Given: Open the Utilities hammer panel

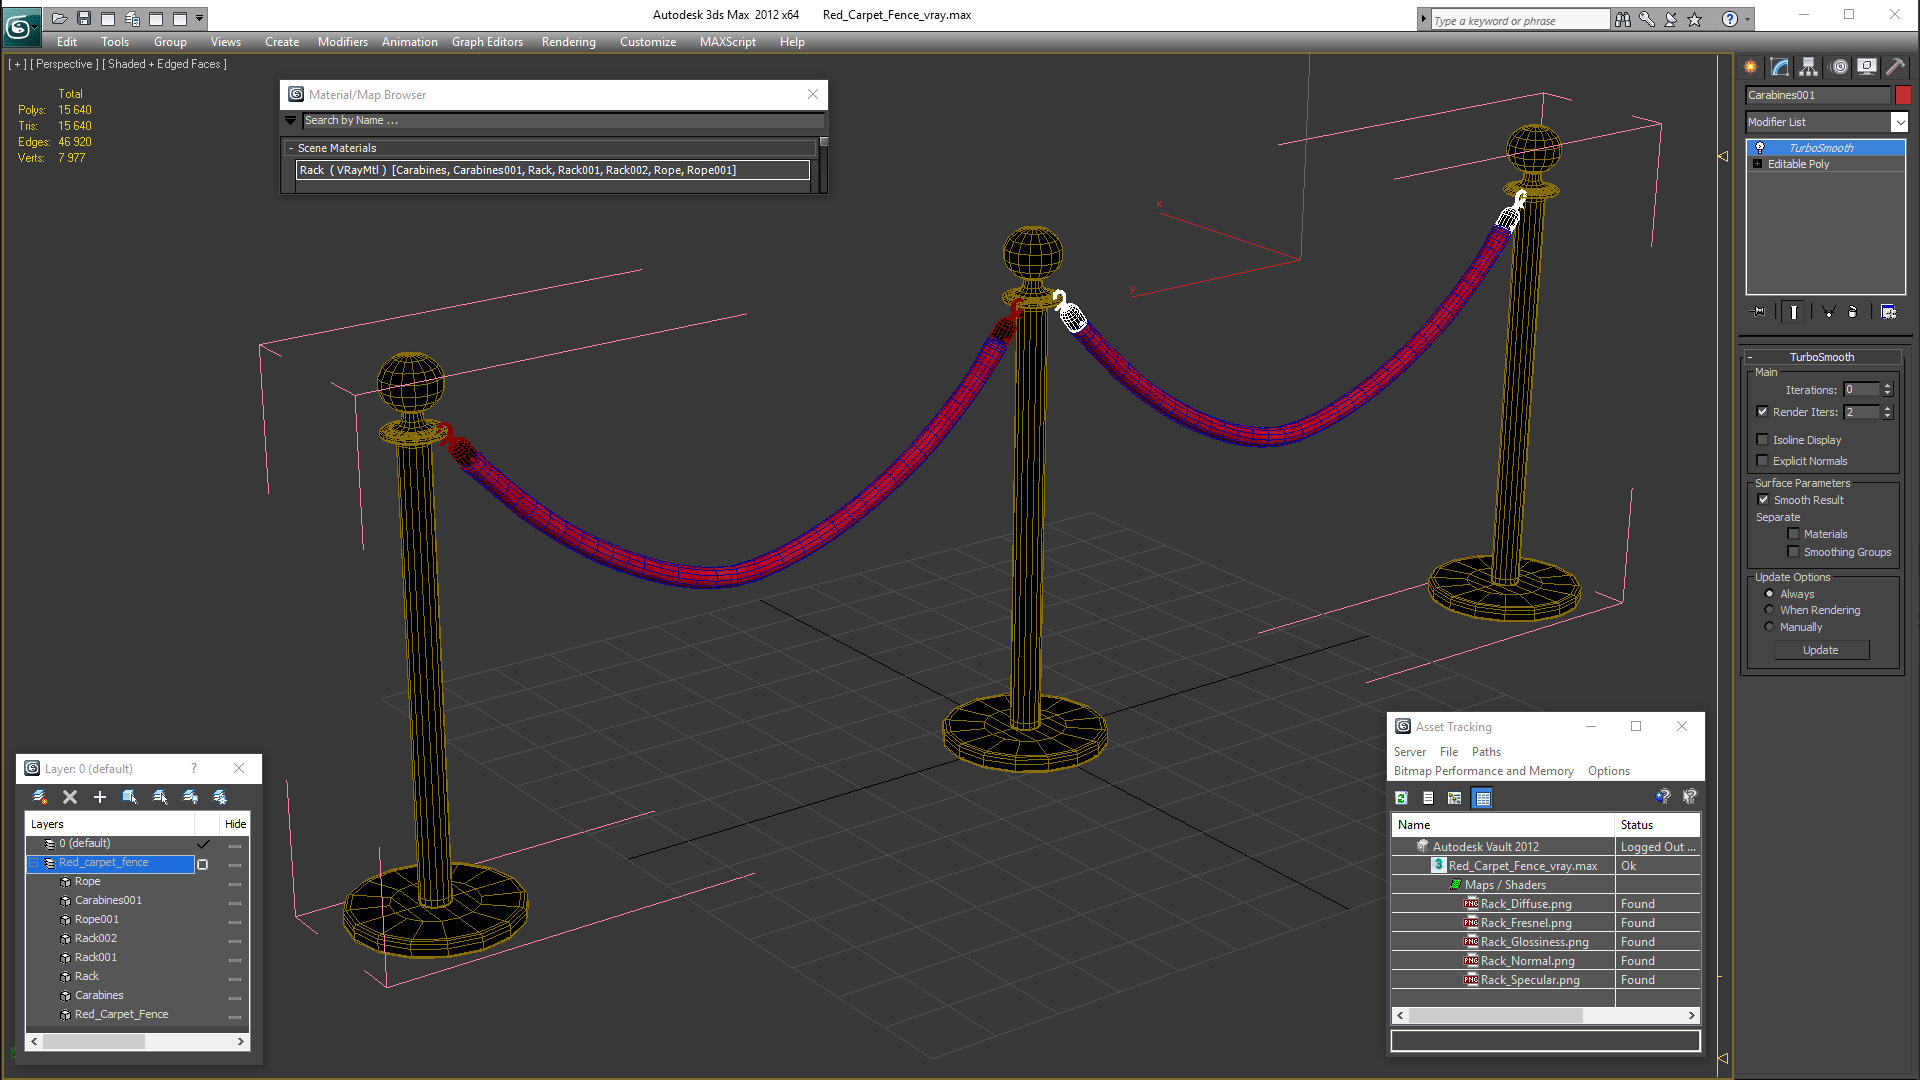Looking at the screenshot, I should 1895,67.
